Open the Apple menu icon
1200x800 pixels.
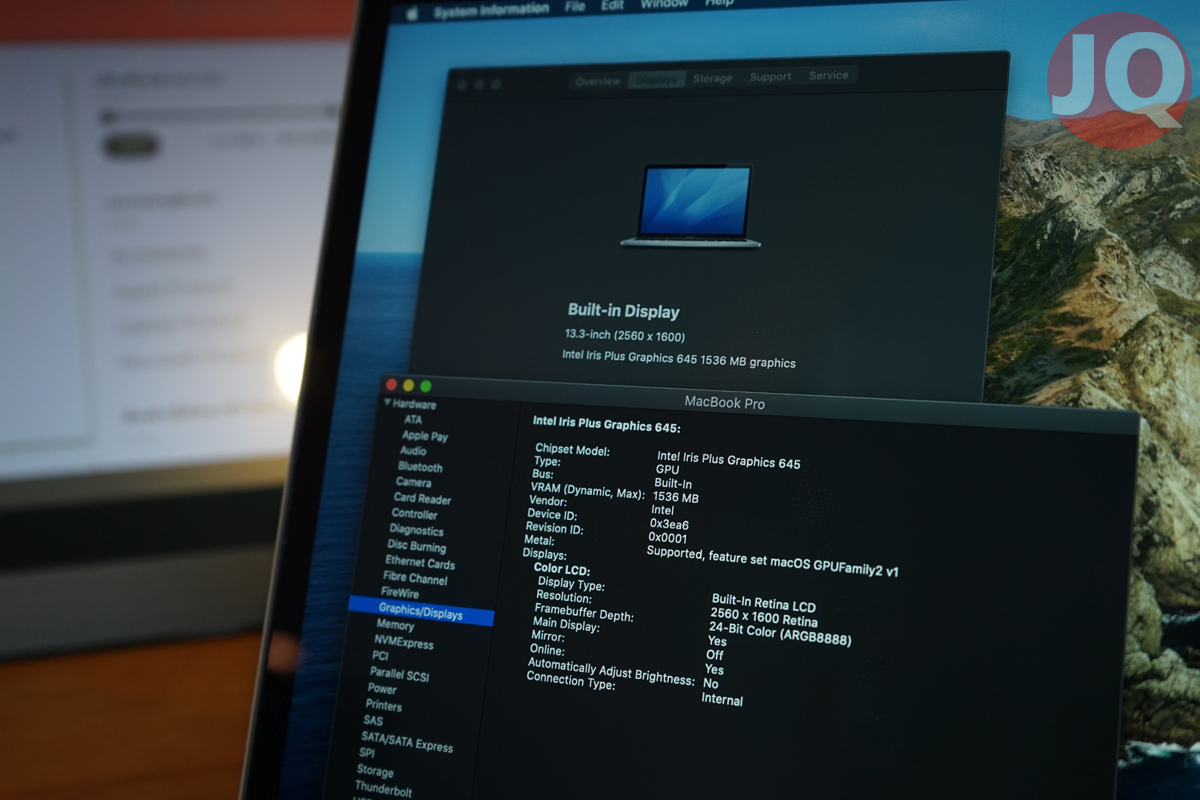click(x=410, y=13)
